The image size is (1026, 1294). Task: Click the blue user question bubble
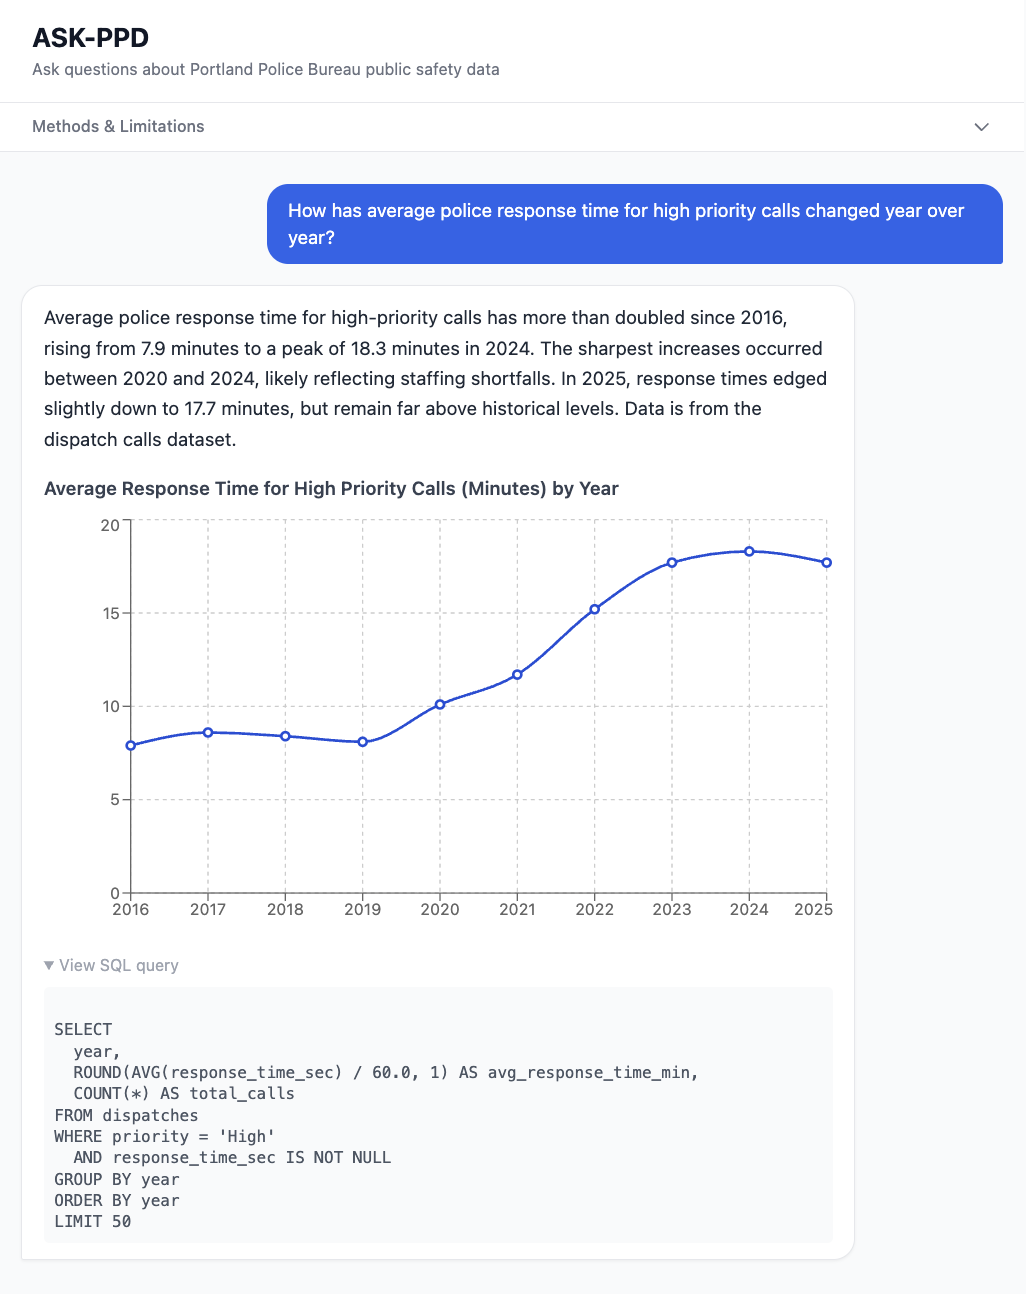(x=634, y=224)
